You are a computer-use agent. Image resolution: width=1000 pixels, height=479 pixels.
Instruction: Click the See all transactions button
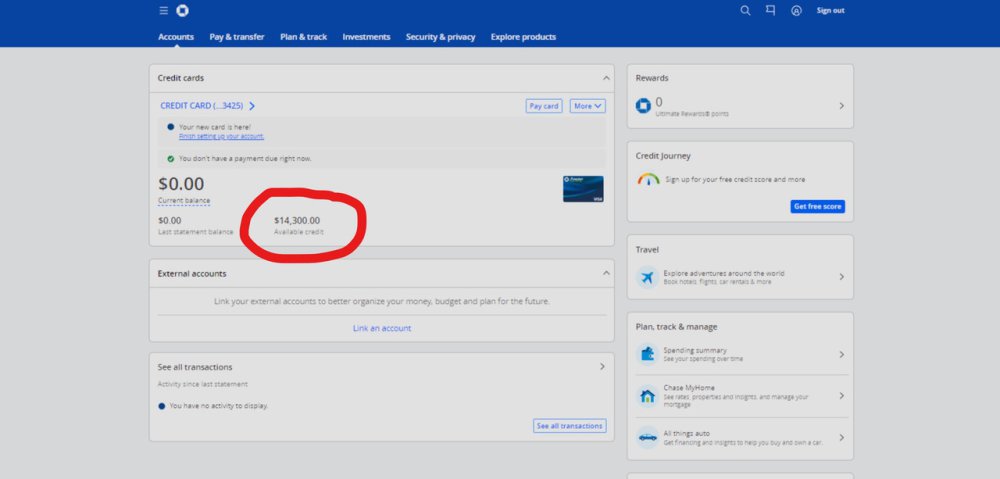pos(570,426)
